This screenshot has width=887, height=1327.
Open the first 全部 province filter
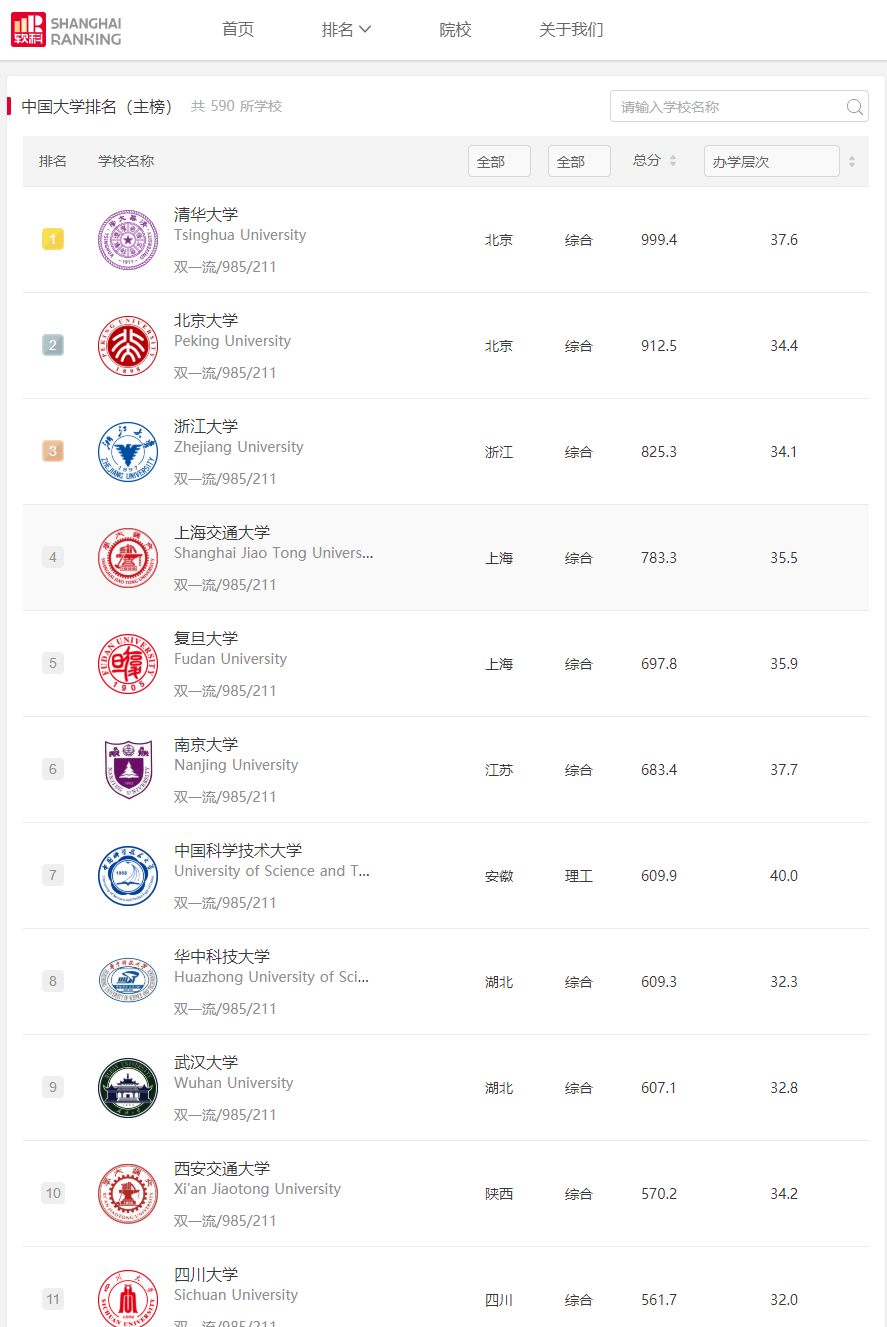tap(499, 161)
